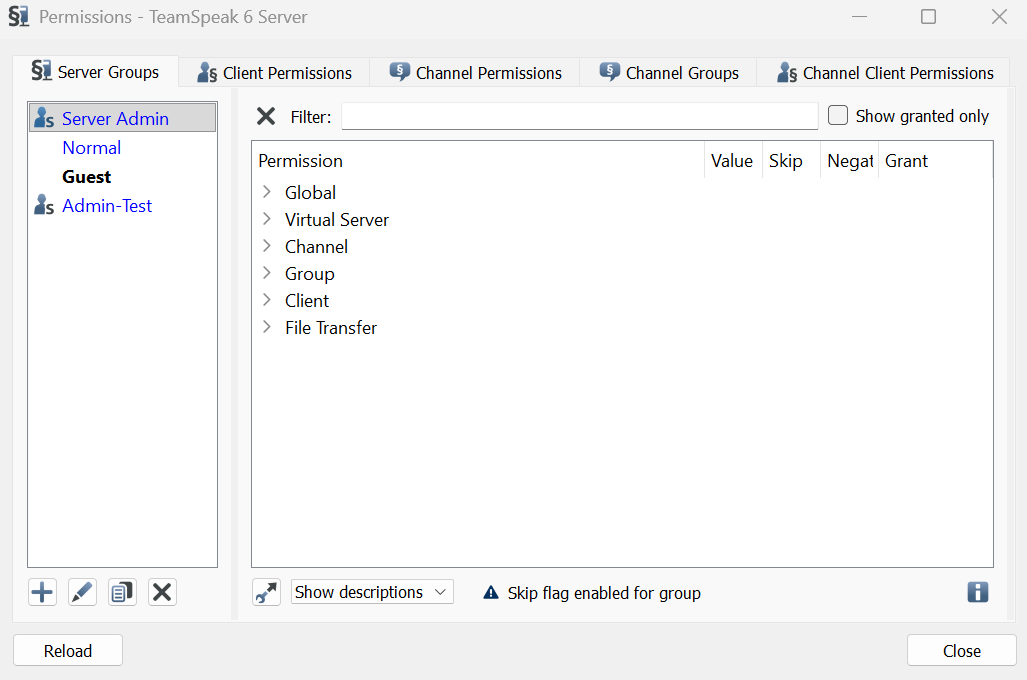Viewport: 1027px width, 680px height.
Task: Click the rename group pencil icon
Action: 83,592
